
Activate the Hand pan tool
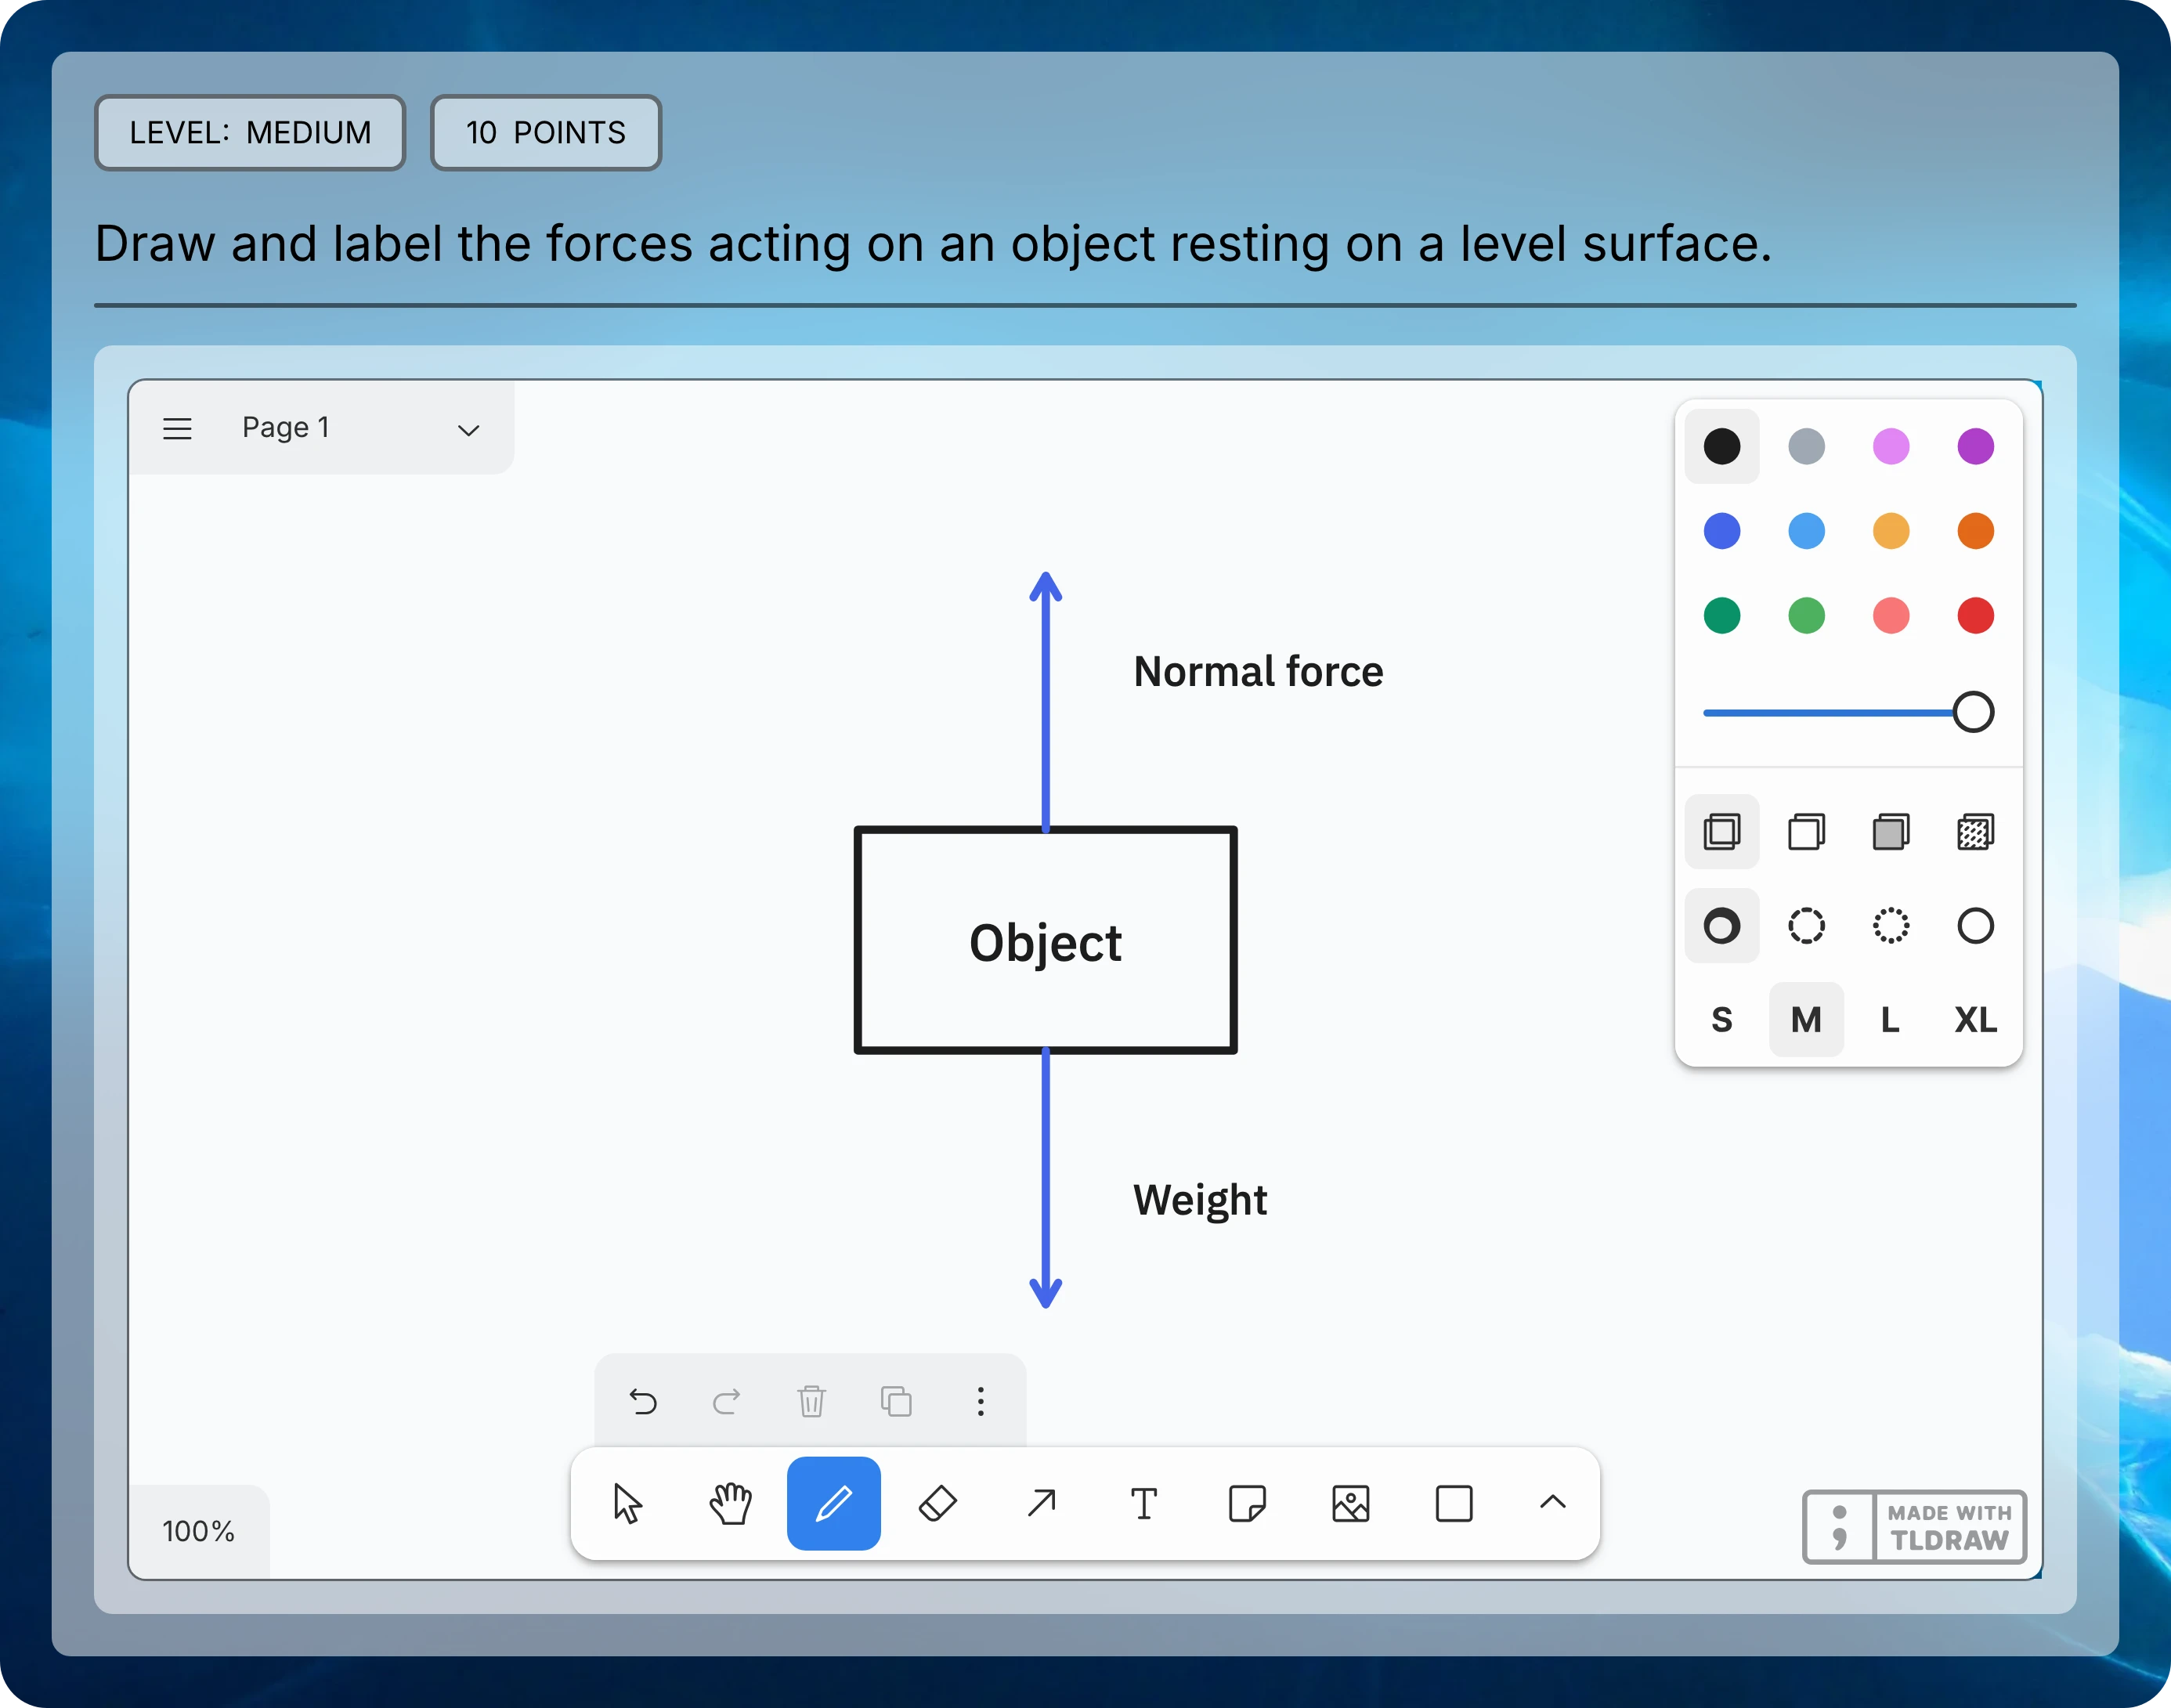click(731, 1503)
